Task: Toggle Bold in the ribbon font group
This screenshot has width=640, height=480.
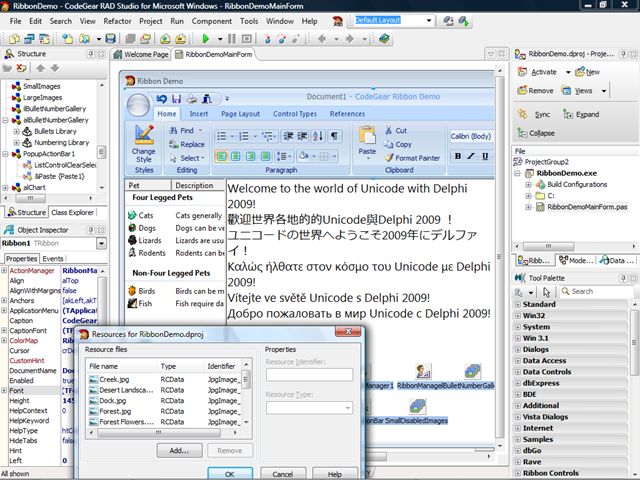Action: [x=458, y=156]
